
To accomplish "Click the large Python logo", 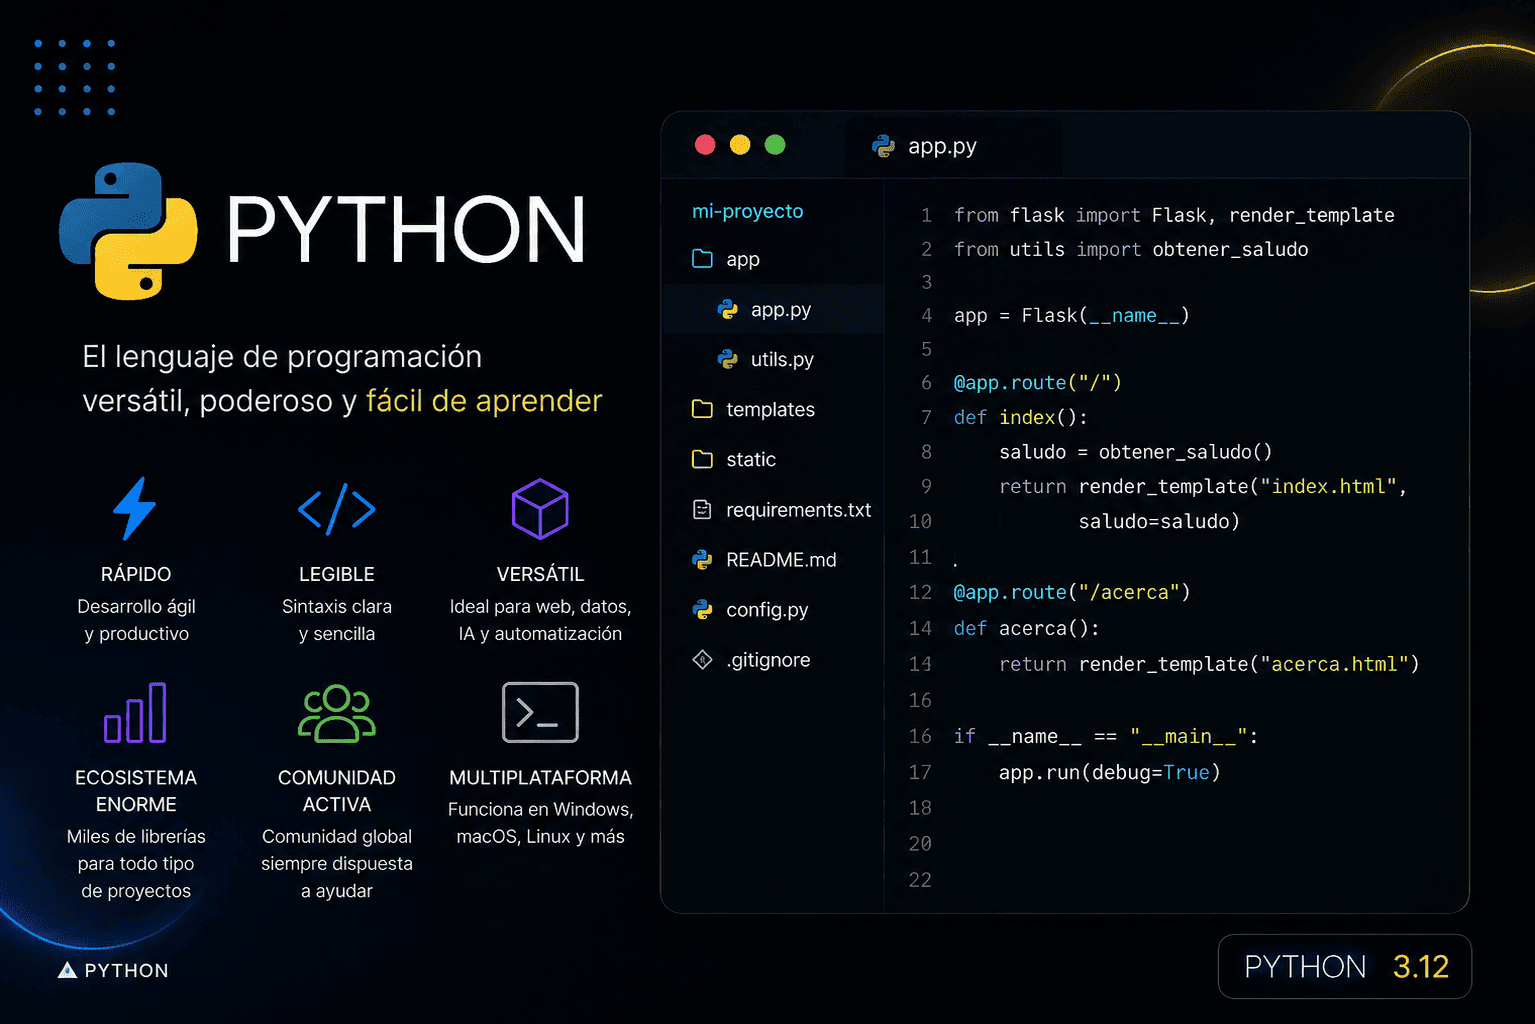I will [128, 231].
